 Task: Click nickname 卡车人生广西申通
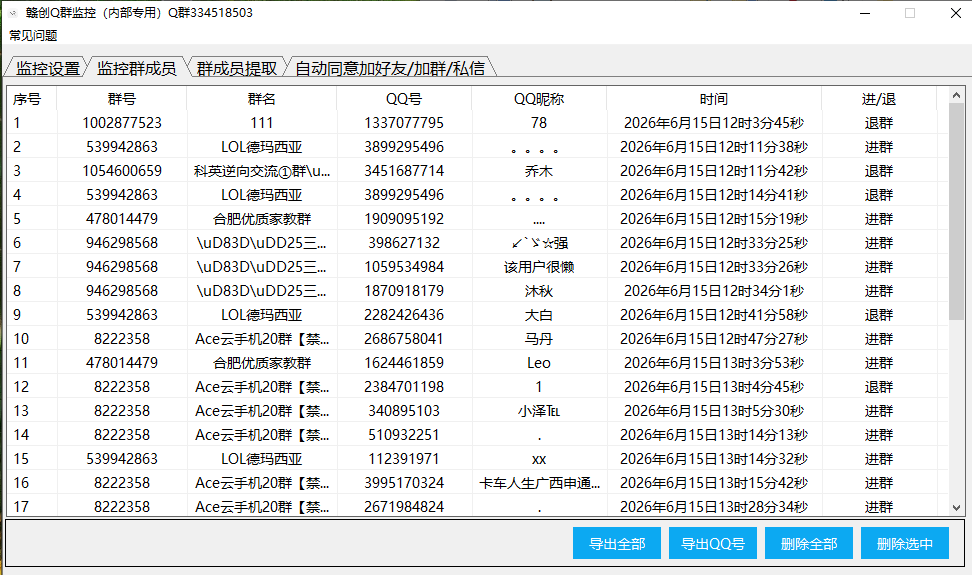coord(539,483)
